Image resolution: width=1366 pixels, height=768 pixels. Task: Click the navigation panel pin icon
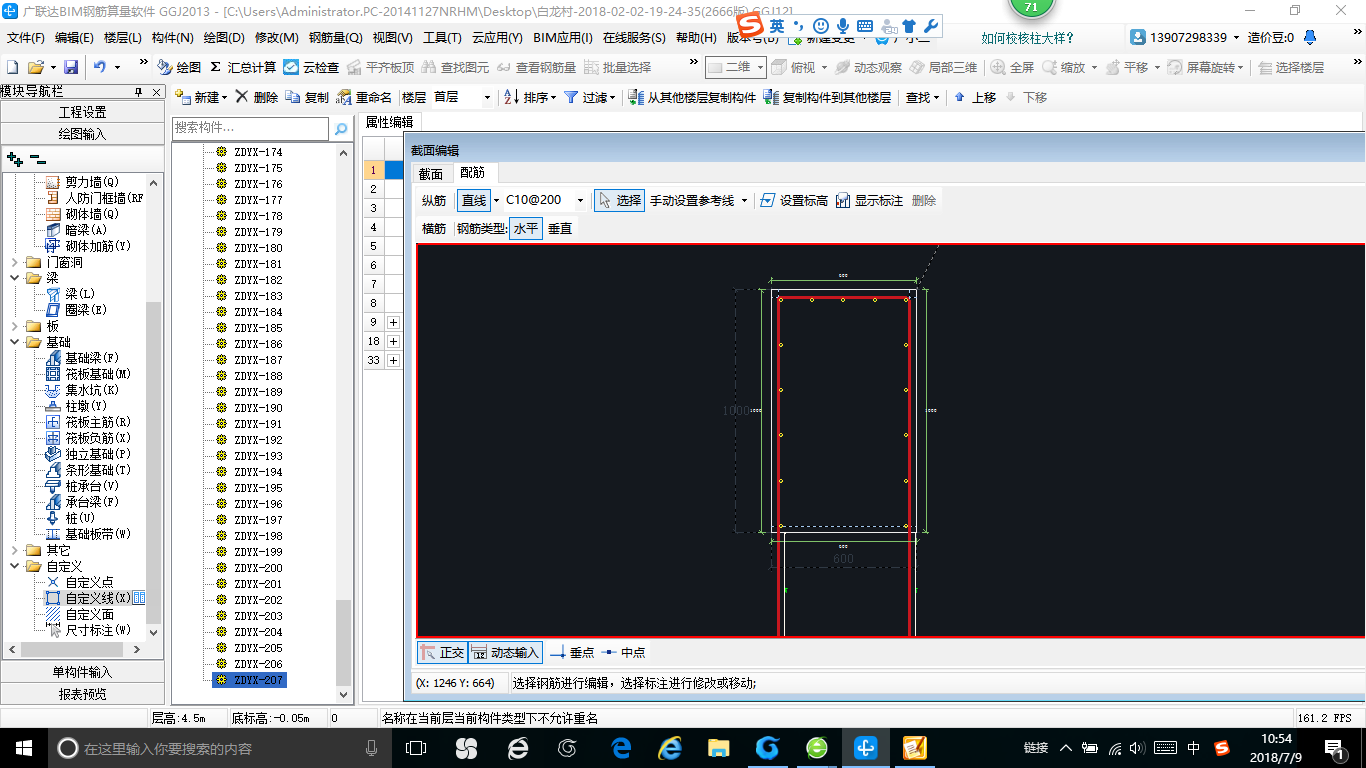point(139,92)
